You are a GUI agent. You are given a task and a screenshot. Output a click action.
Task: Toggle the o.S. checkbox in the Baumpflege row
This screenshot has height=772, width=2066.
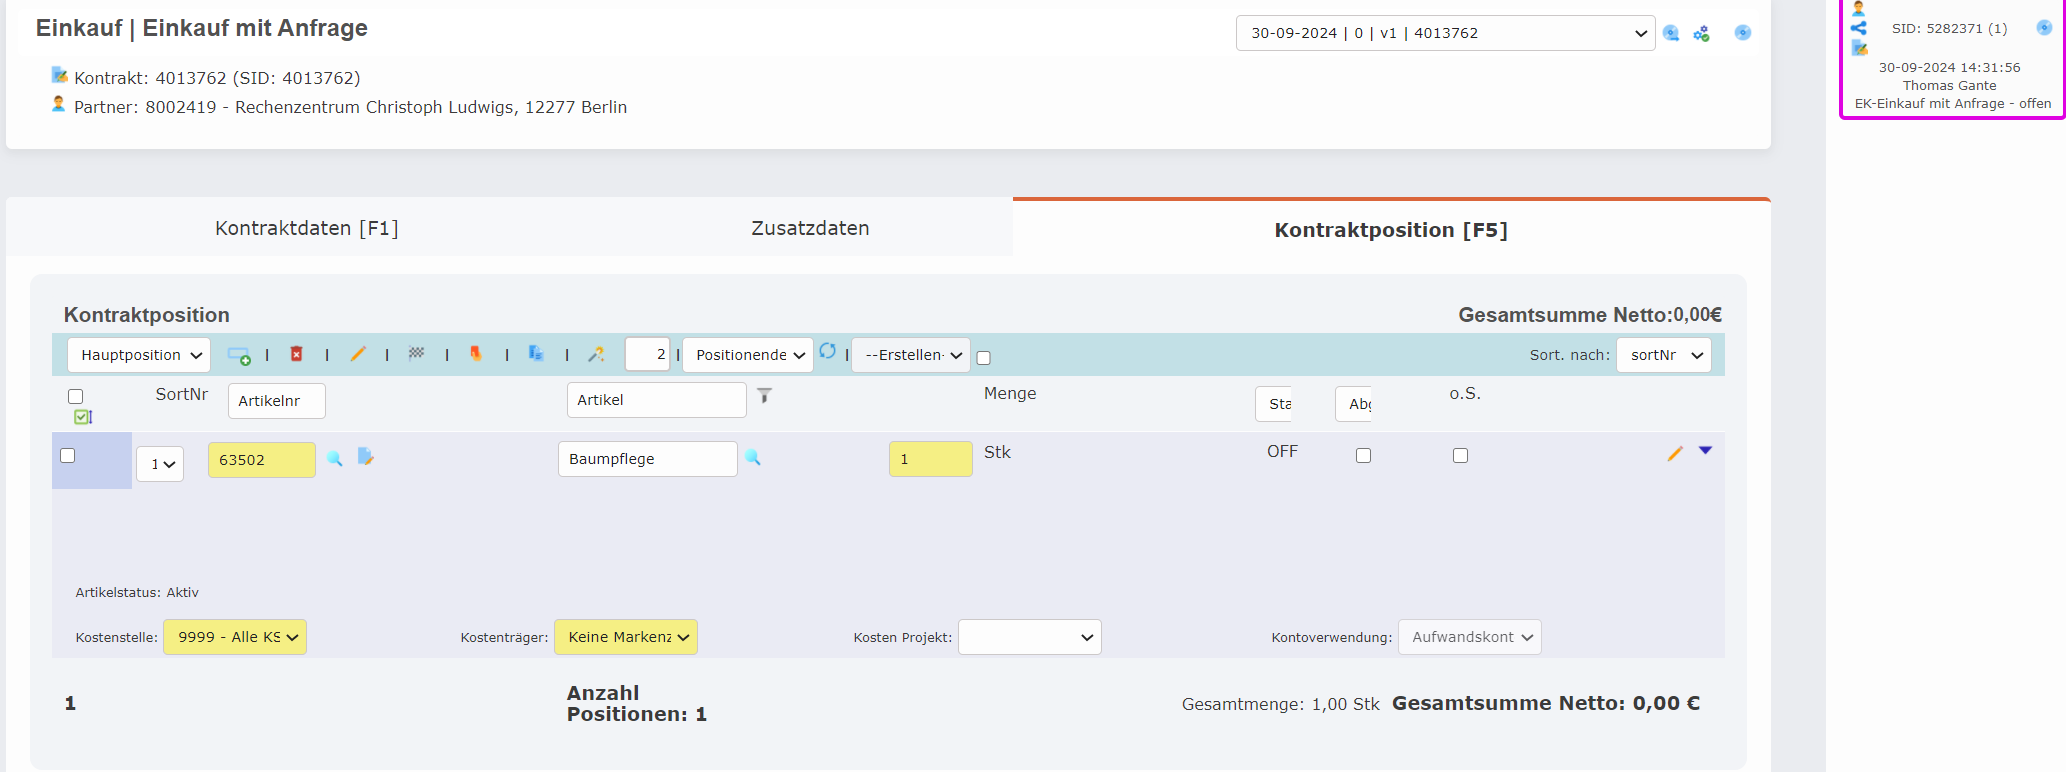tap(1460, 455)
